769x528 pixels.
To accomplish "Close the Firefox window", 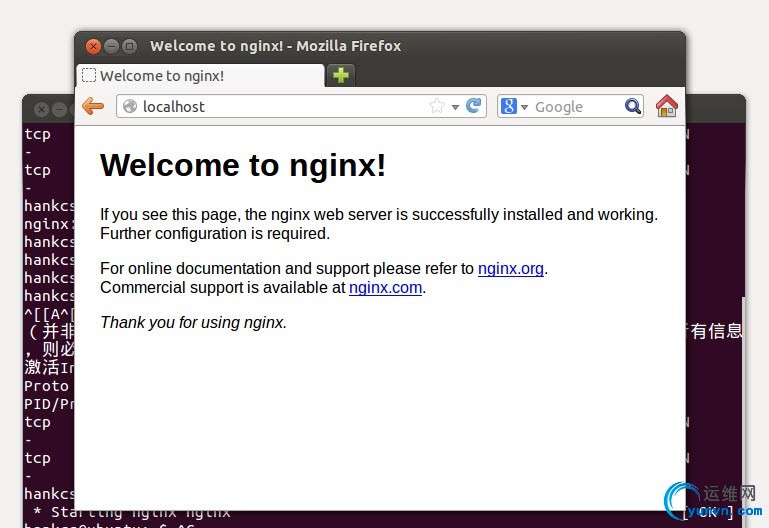I will (x=93, y=46).
